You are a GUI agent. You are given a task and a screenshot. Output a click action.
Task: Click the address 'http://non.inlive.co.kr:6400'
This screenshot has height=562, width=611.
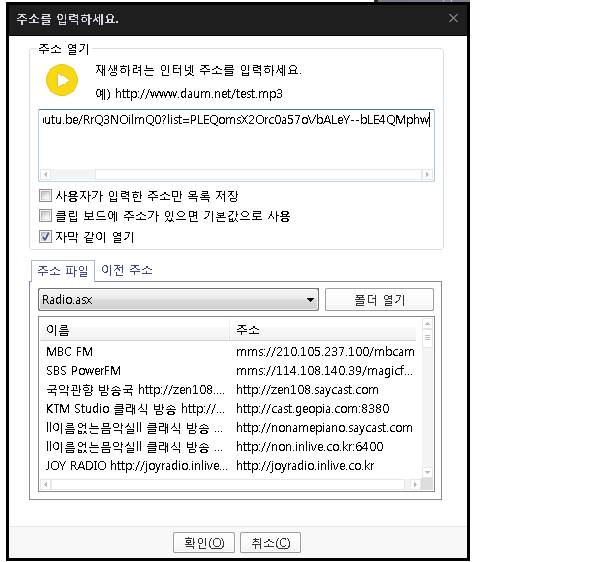point(310,447)
